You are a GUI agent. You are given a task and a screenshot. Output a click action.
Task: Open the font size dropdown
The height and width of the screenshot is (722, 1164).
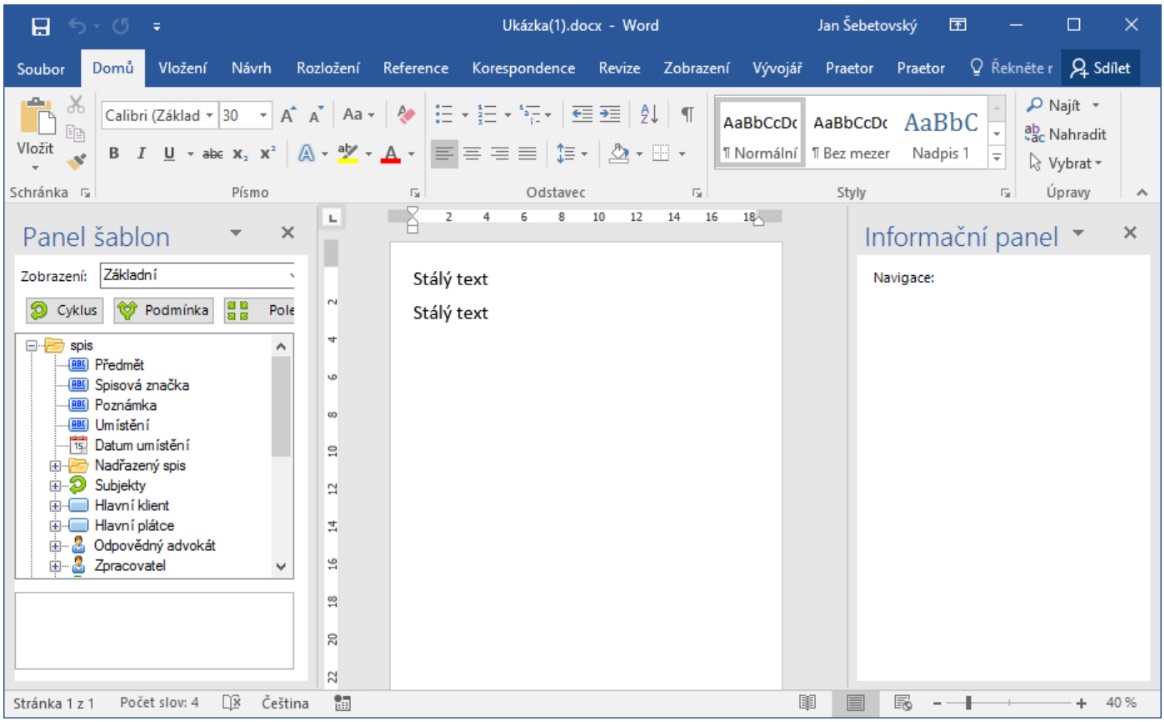coord(264,116)
